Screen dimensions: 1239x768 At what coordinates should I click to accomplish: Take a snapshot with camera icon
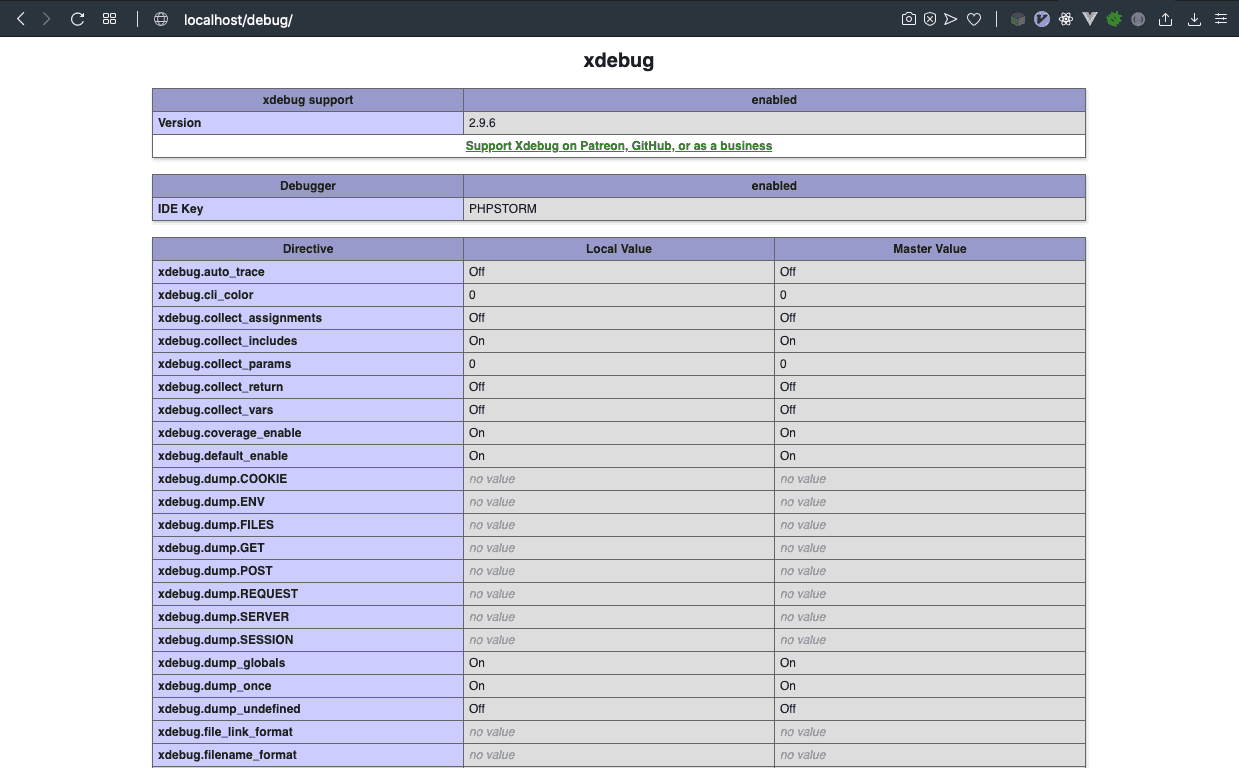[908, 19]
